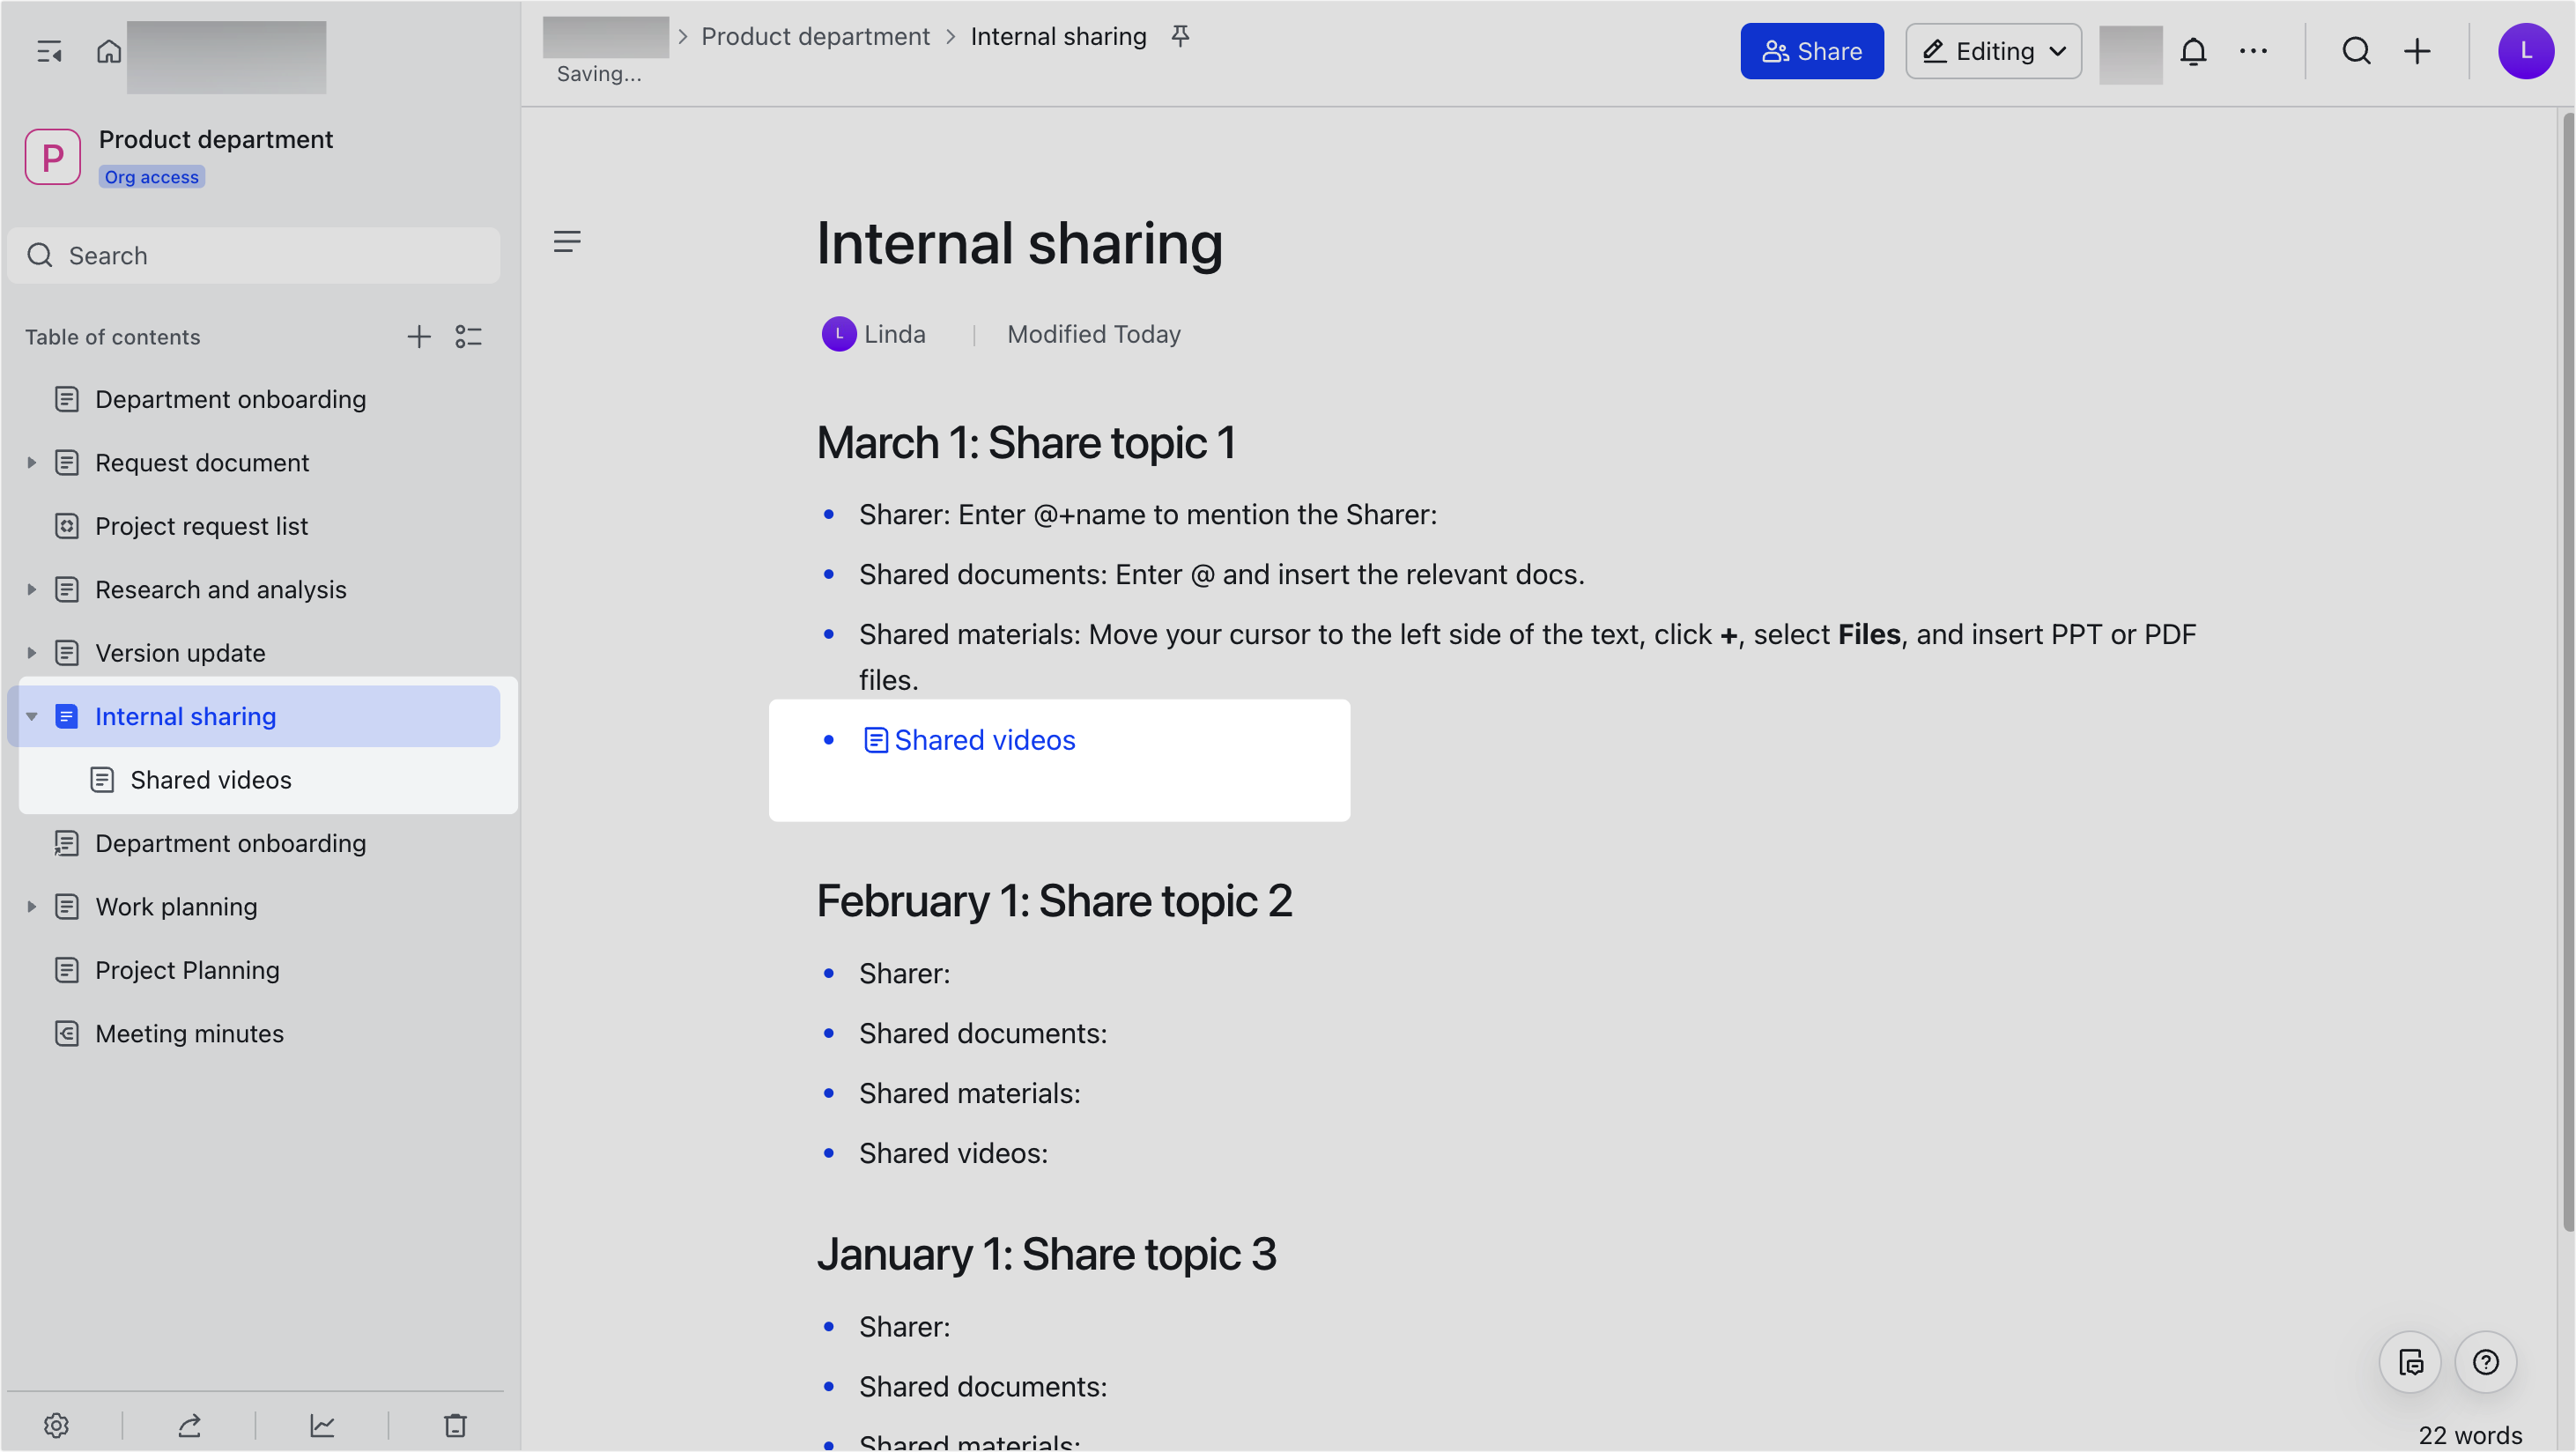The height and width of the screenshot is (1452, 2576).
Task: Open the more options ellipsis menu
Action: coord(2253,51)
